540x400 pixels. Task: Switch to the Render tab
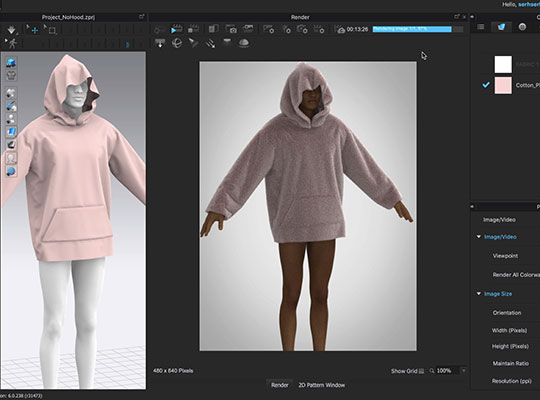coord(280,385)
